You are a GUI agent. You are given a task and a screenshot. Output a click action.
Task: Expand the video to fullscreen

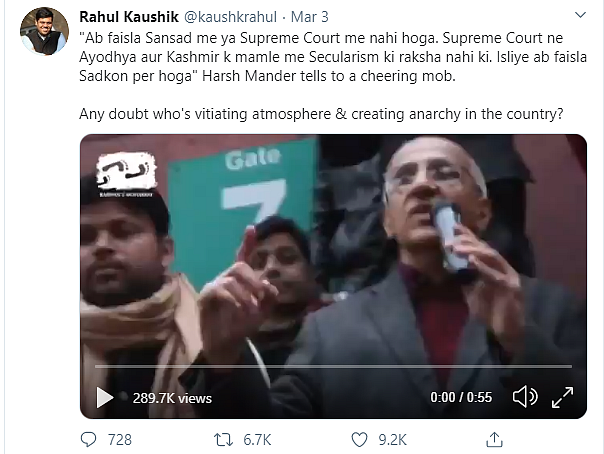point(562,397)
